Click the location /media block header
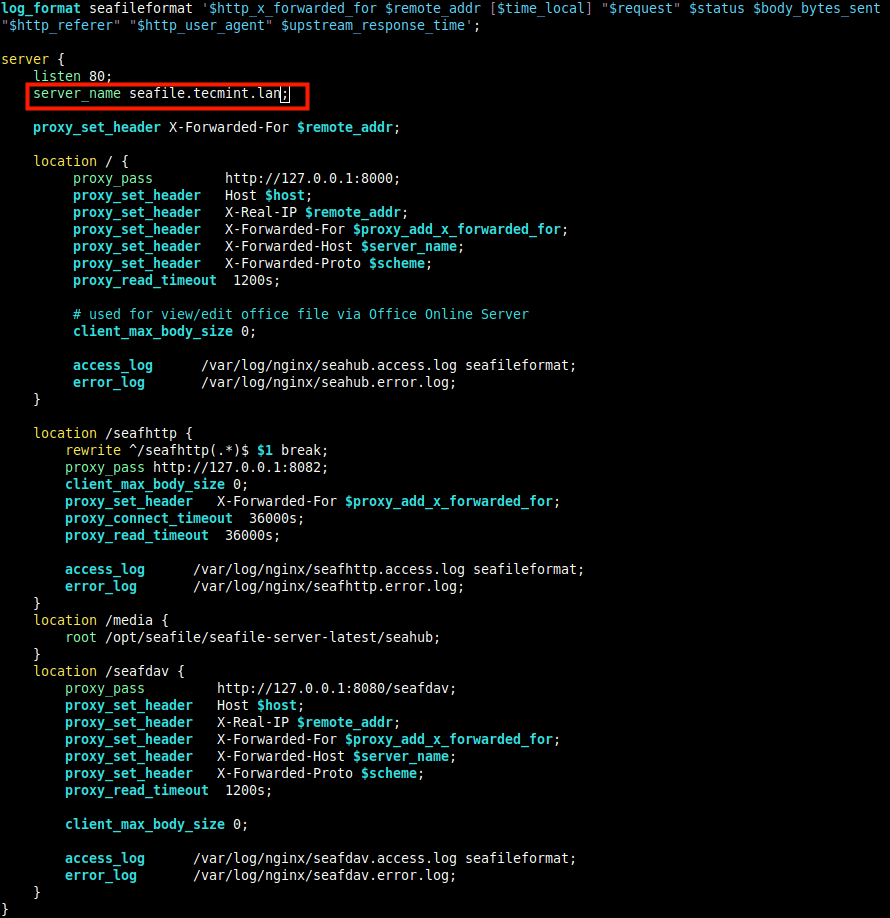This screenshot has width=890, height=918. (x=101, y=621)
